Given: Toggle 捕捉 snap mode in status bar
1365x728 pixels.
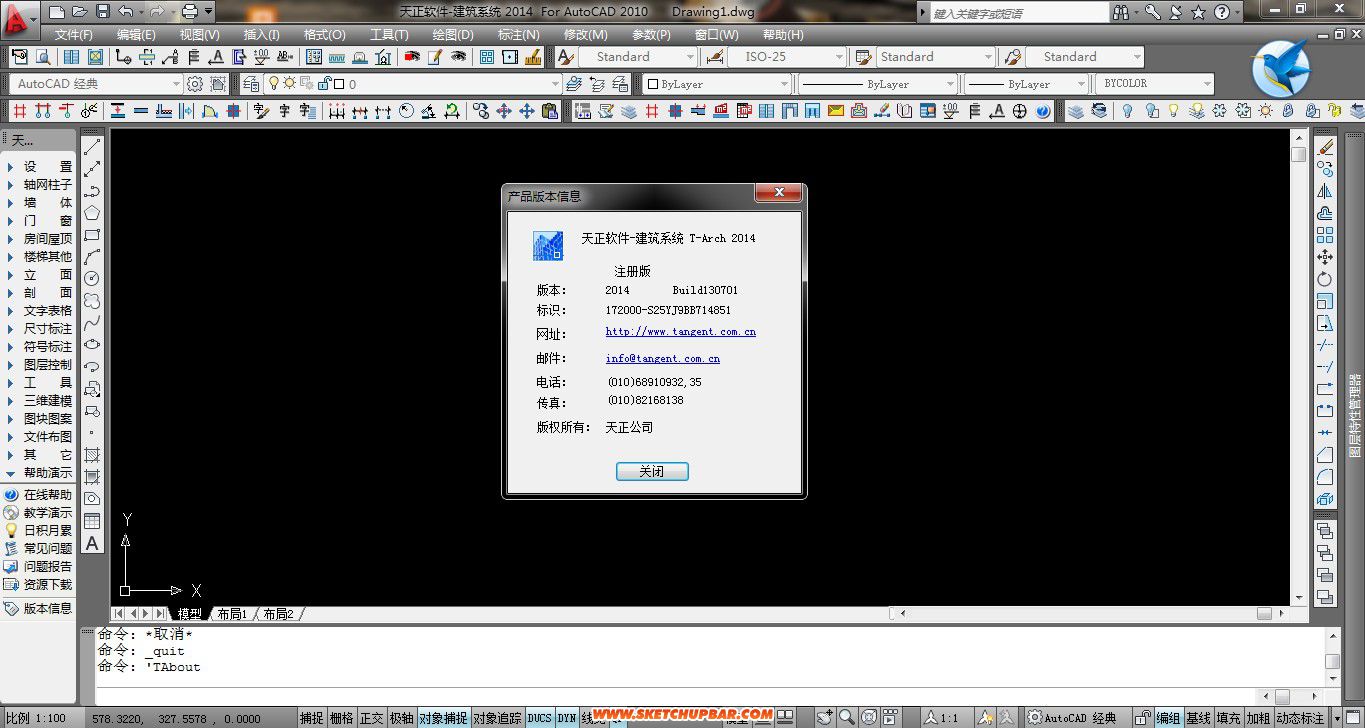Looking at the screenshot, I should [312, 718].
